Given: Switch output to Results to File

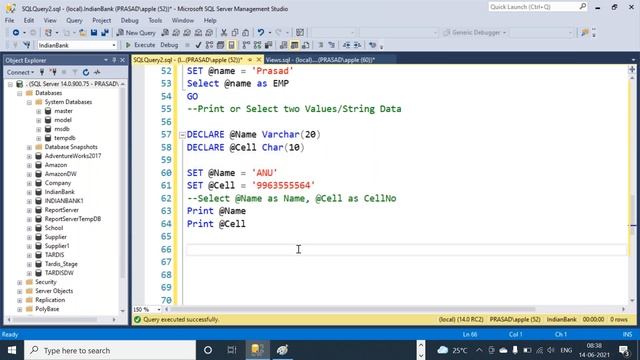Looking at the screenshot, I should (305, 45).
